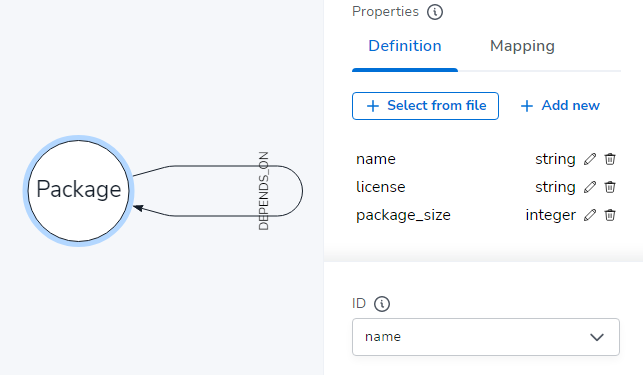Edit the name property
Screen dimensions: 643x375
point(590,159)
